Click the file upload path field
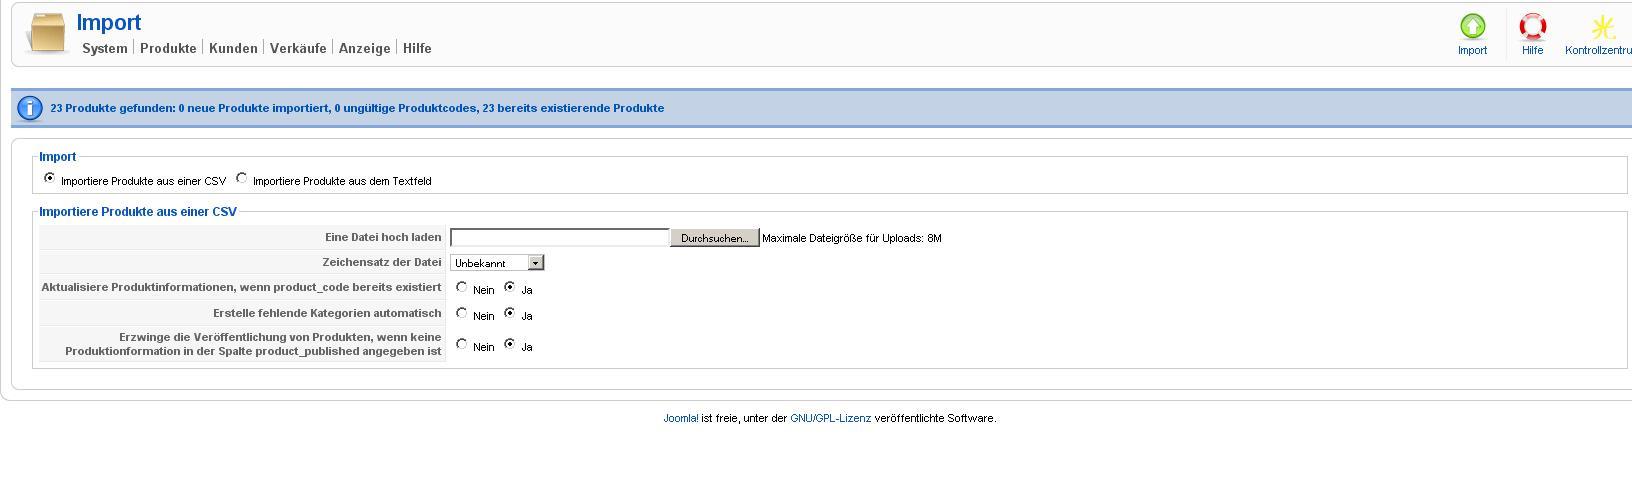Viewport: 1632px width, 496px height. (x=559, y=238)
